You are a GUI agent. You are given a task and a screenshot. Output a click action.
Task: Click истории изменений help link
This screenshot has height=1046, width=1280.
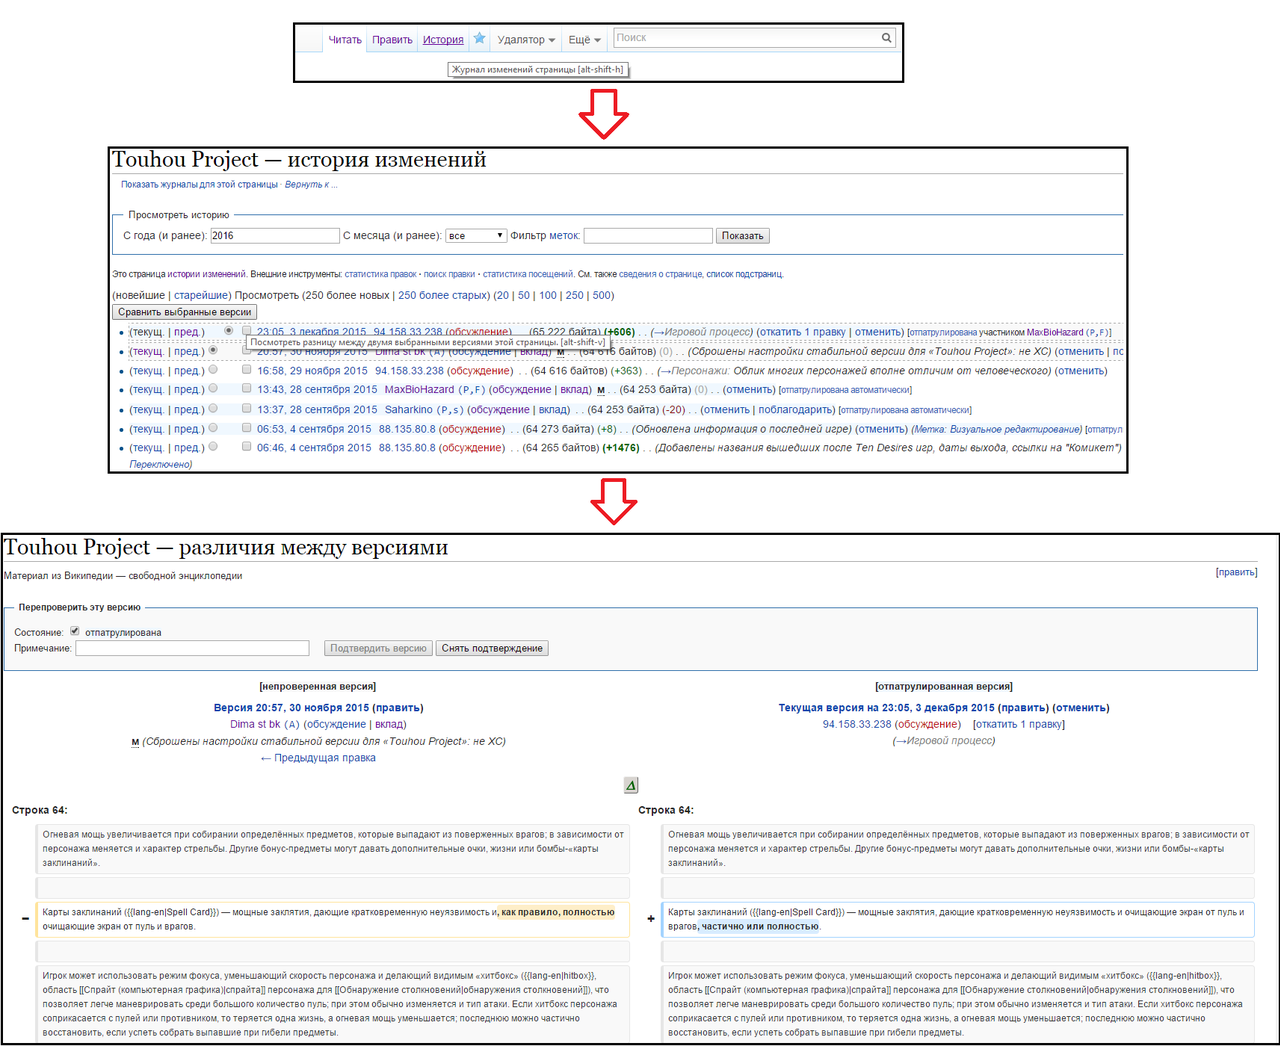pos(206,274)
